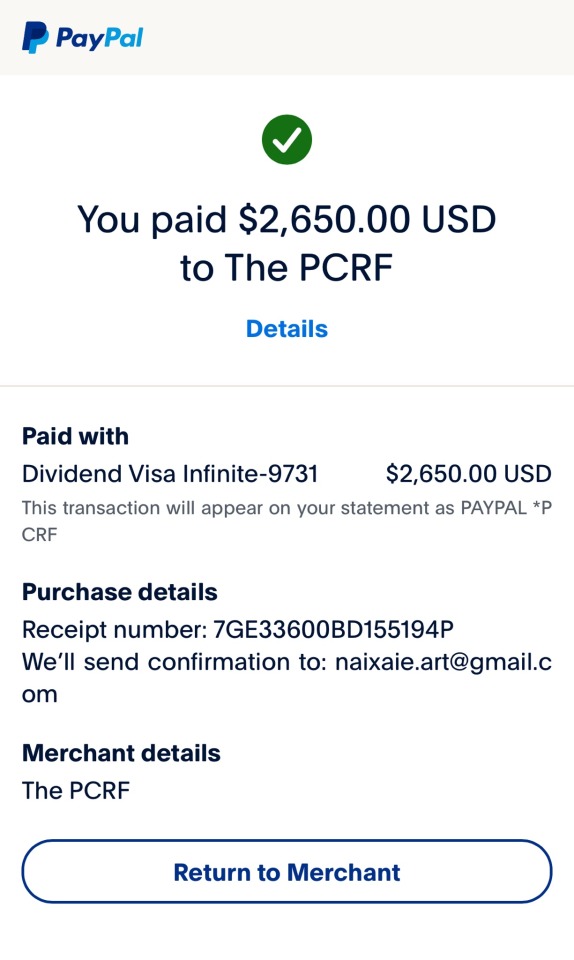Click the blue double-P PayPal emblem

pyautogui.click(x=35, y=38)
